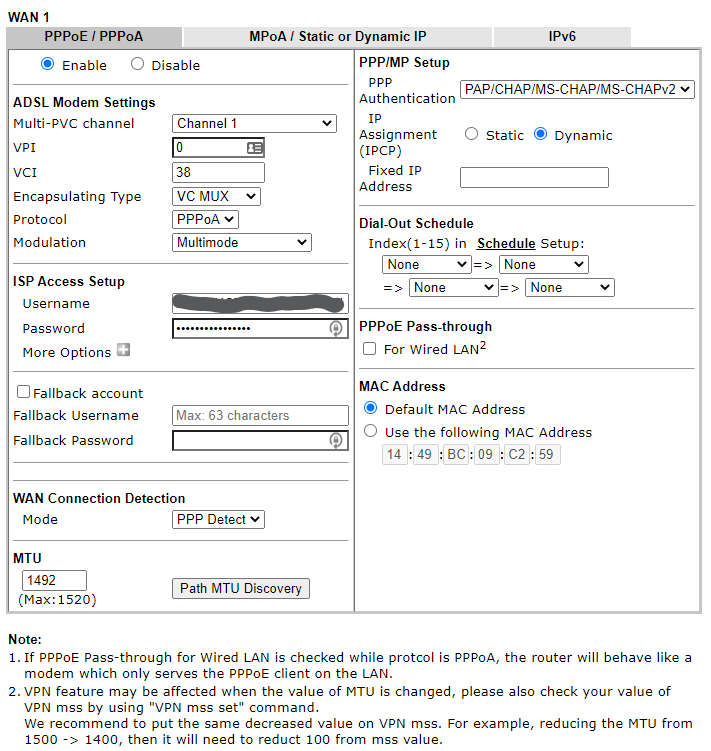
Task: Click the Fixed IP Address field
Action: pos(534,178)
